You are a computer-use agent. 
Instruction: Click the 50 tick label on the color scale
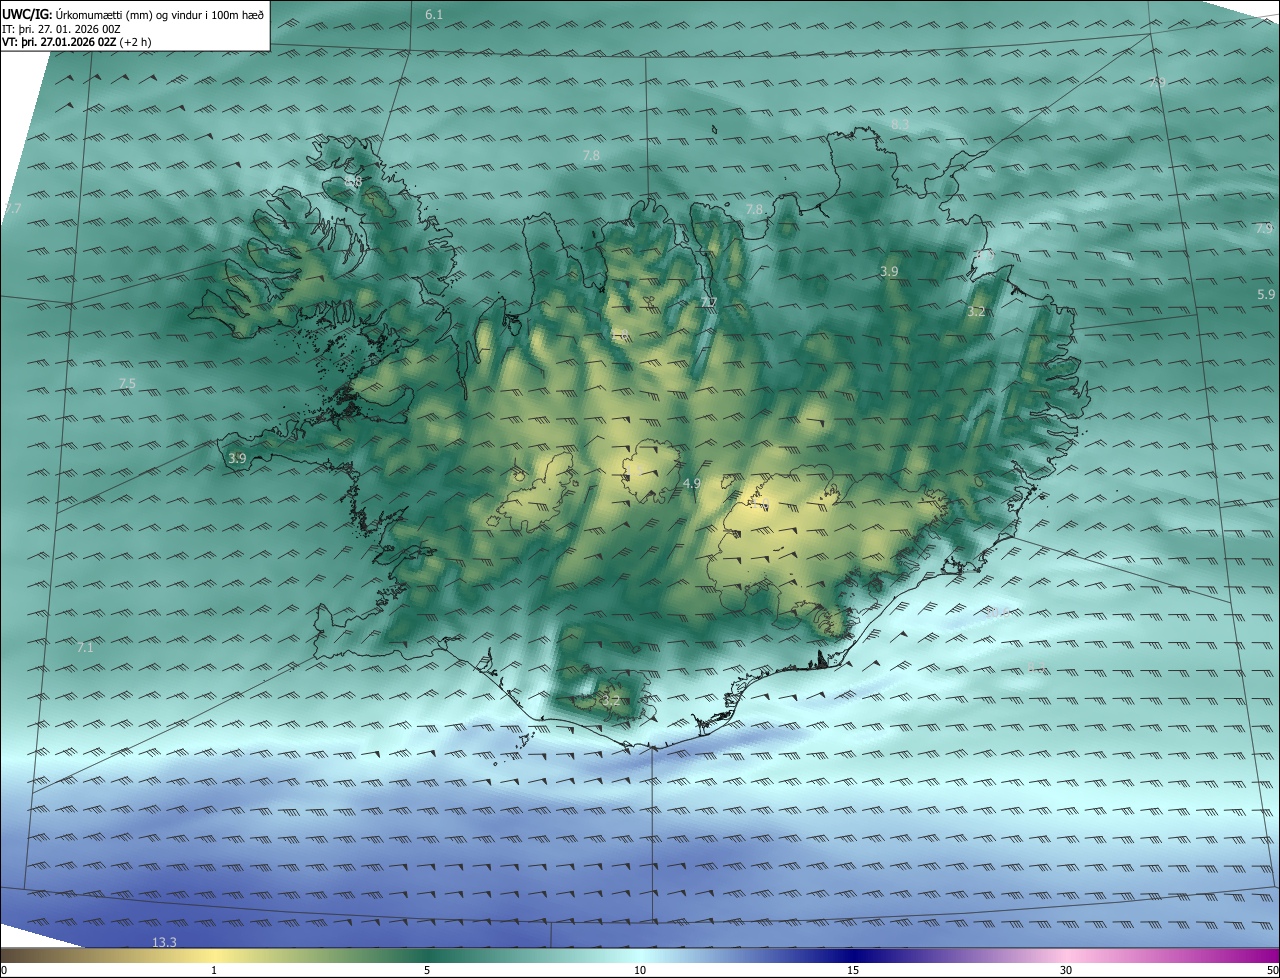coord(1272,970)
